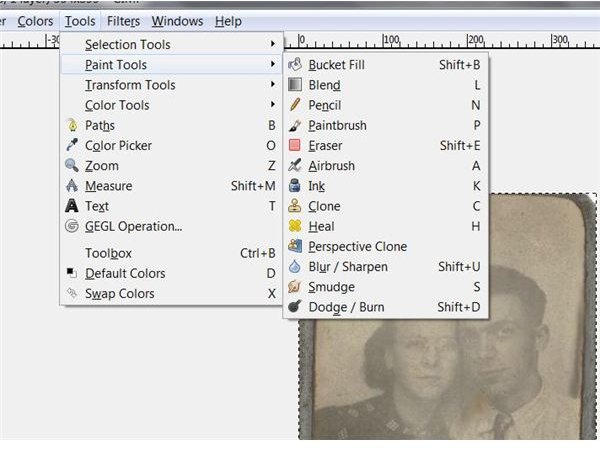This screenshot has width=600, height=450.
Task: Select the Default Colors entry
Action: click(x=171, y=273)
